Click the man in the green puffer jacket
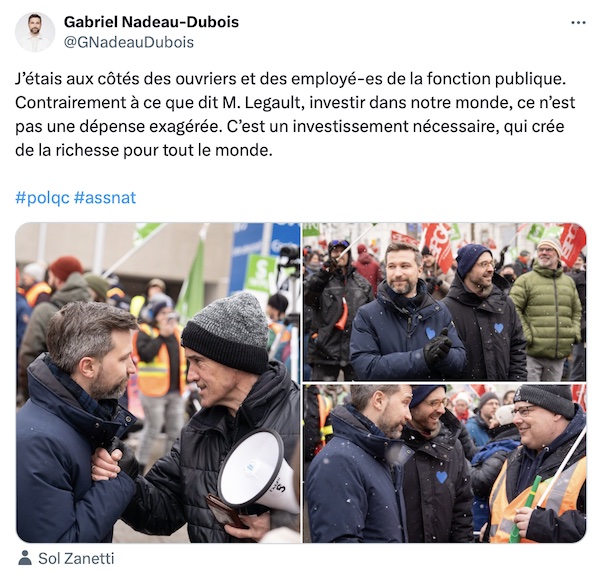The height and width of the screenshot is (577, 600). pyautogui.click(x=547, y=306)
